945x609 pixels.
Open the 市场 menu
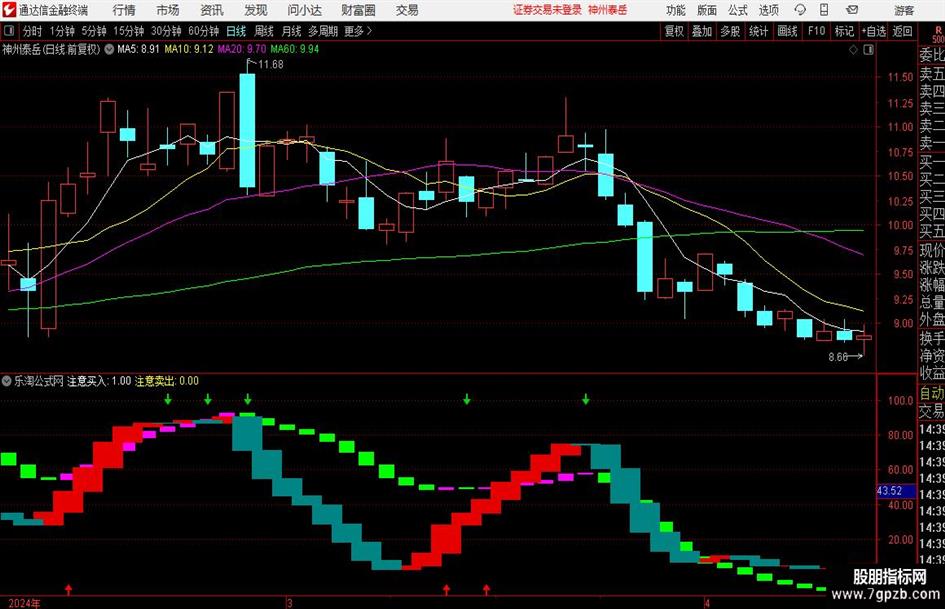[168, 10]
